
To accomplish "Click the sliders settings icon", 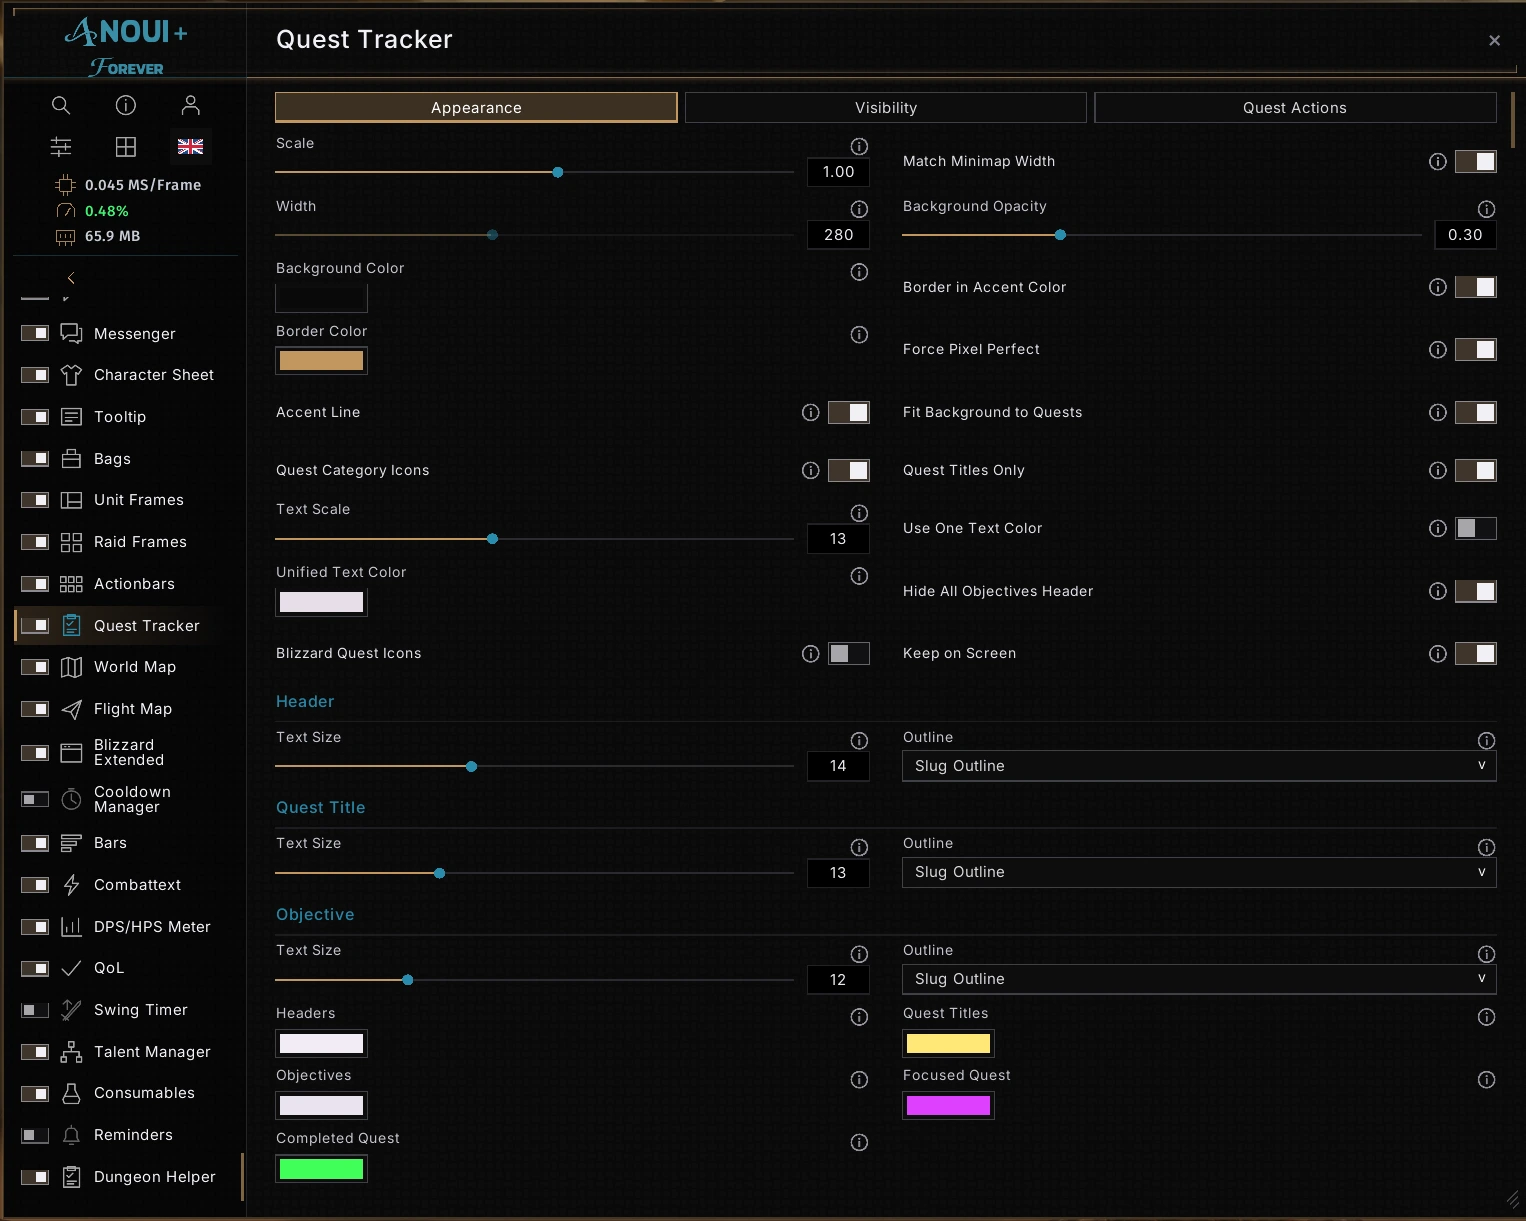I will [61, 147].
